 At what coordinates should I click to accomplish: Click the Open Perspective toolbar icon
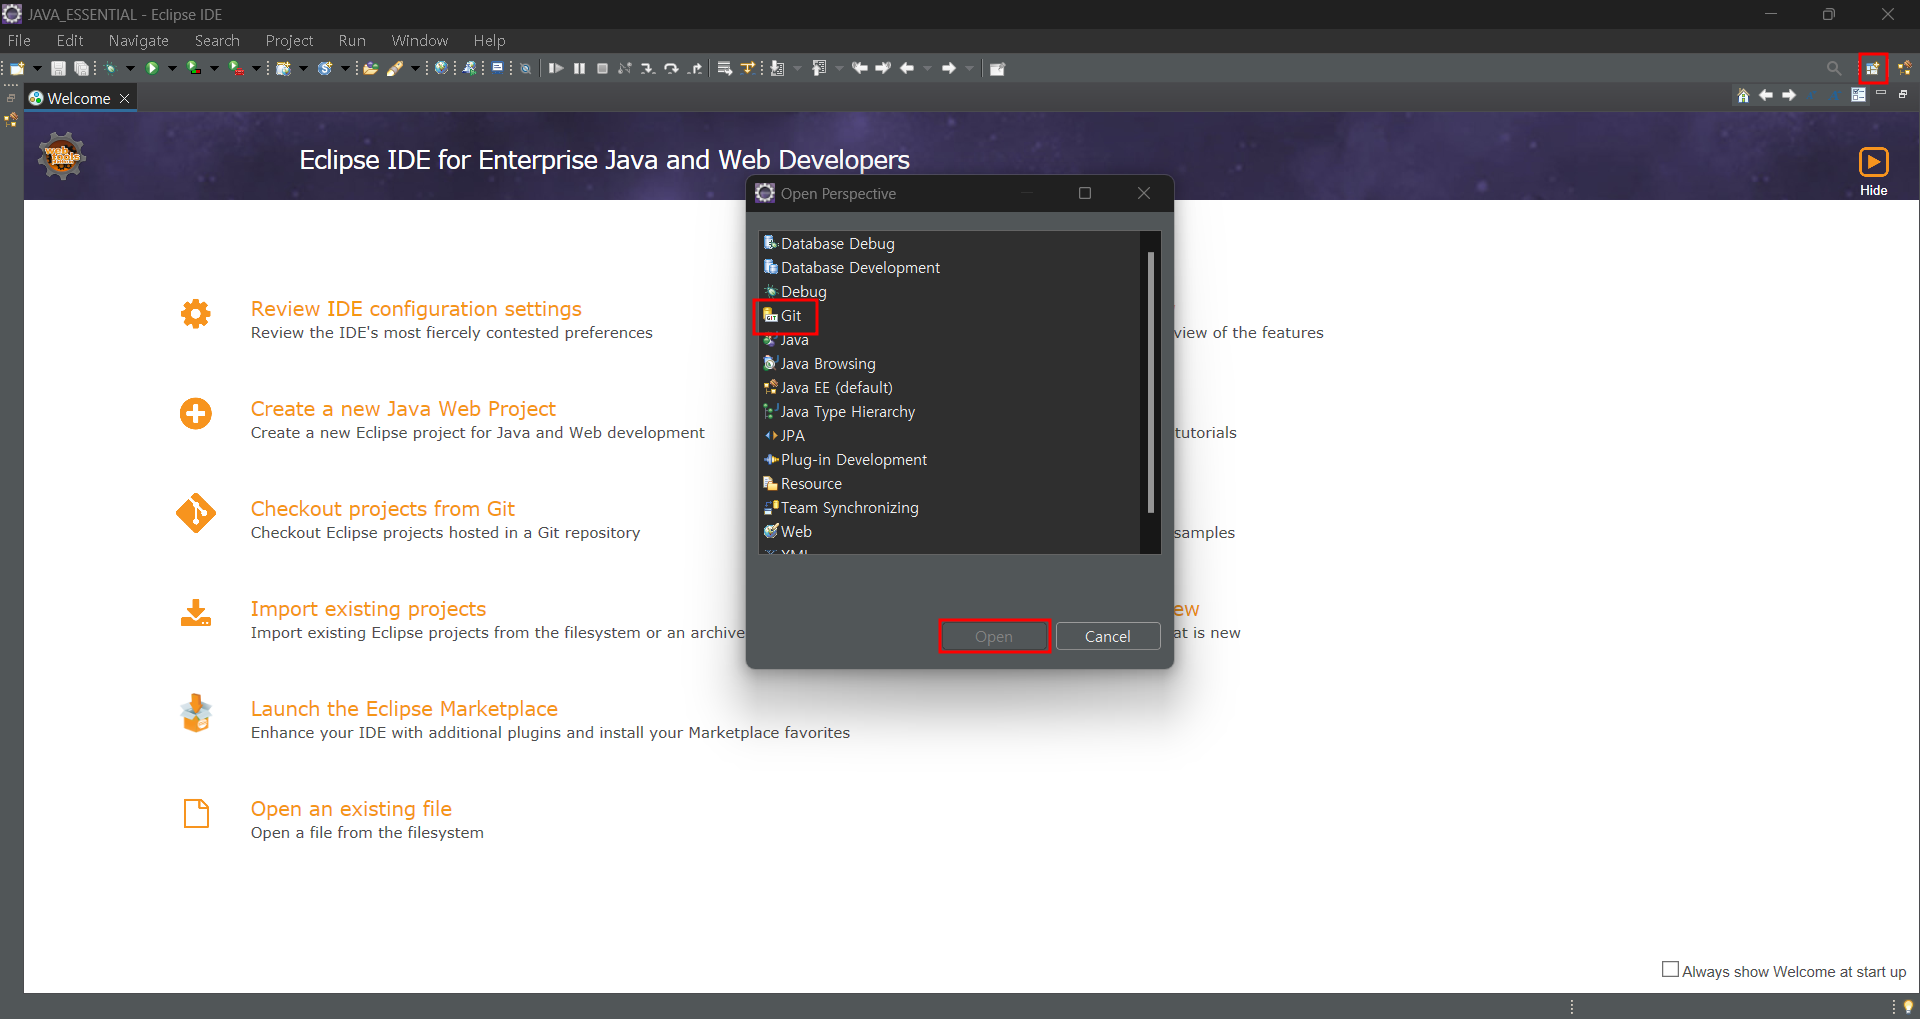point(1873,68)
